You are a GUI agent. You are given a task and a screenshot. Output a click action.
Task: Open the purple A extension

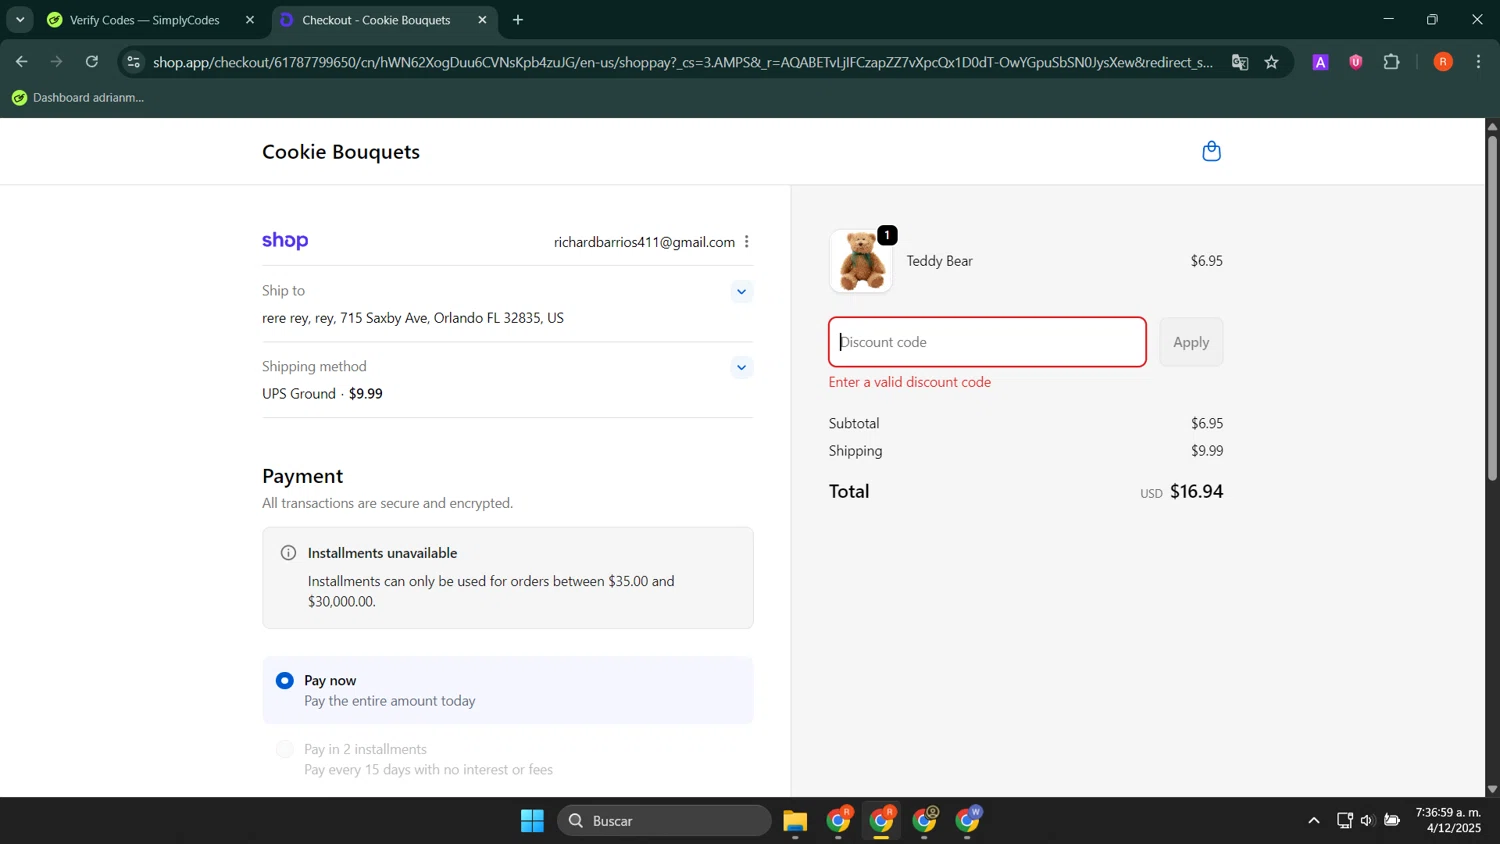tap(1320, 62)
